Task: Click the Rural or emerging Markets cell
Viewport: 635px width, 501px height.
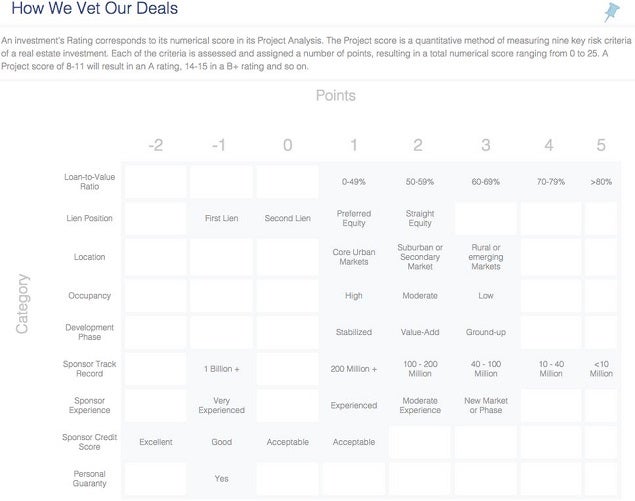Action: 486,257
